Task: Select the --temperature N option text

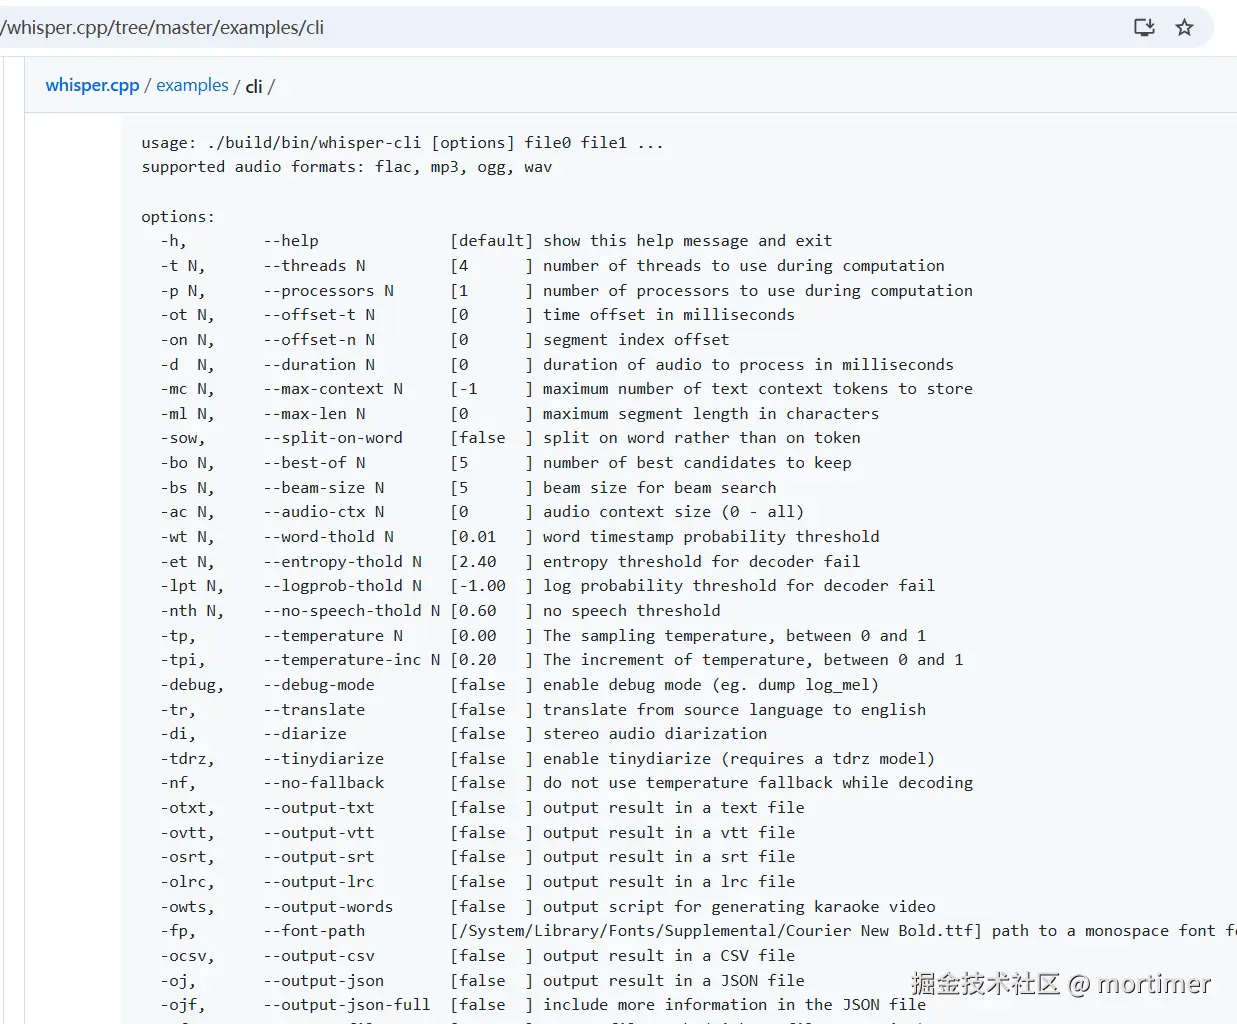Action: pos(333,635)
